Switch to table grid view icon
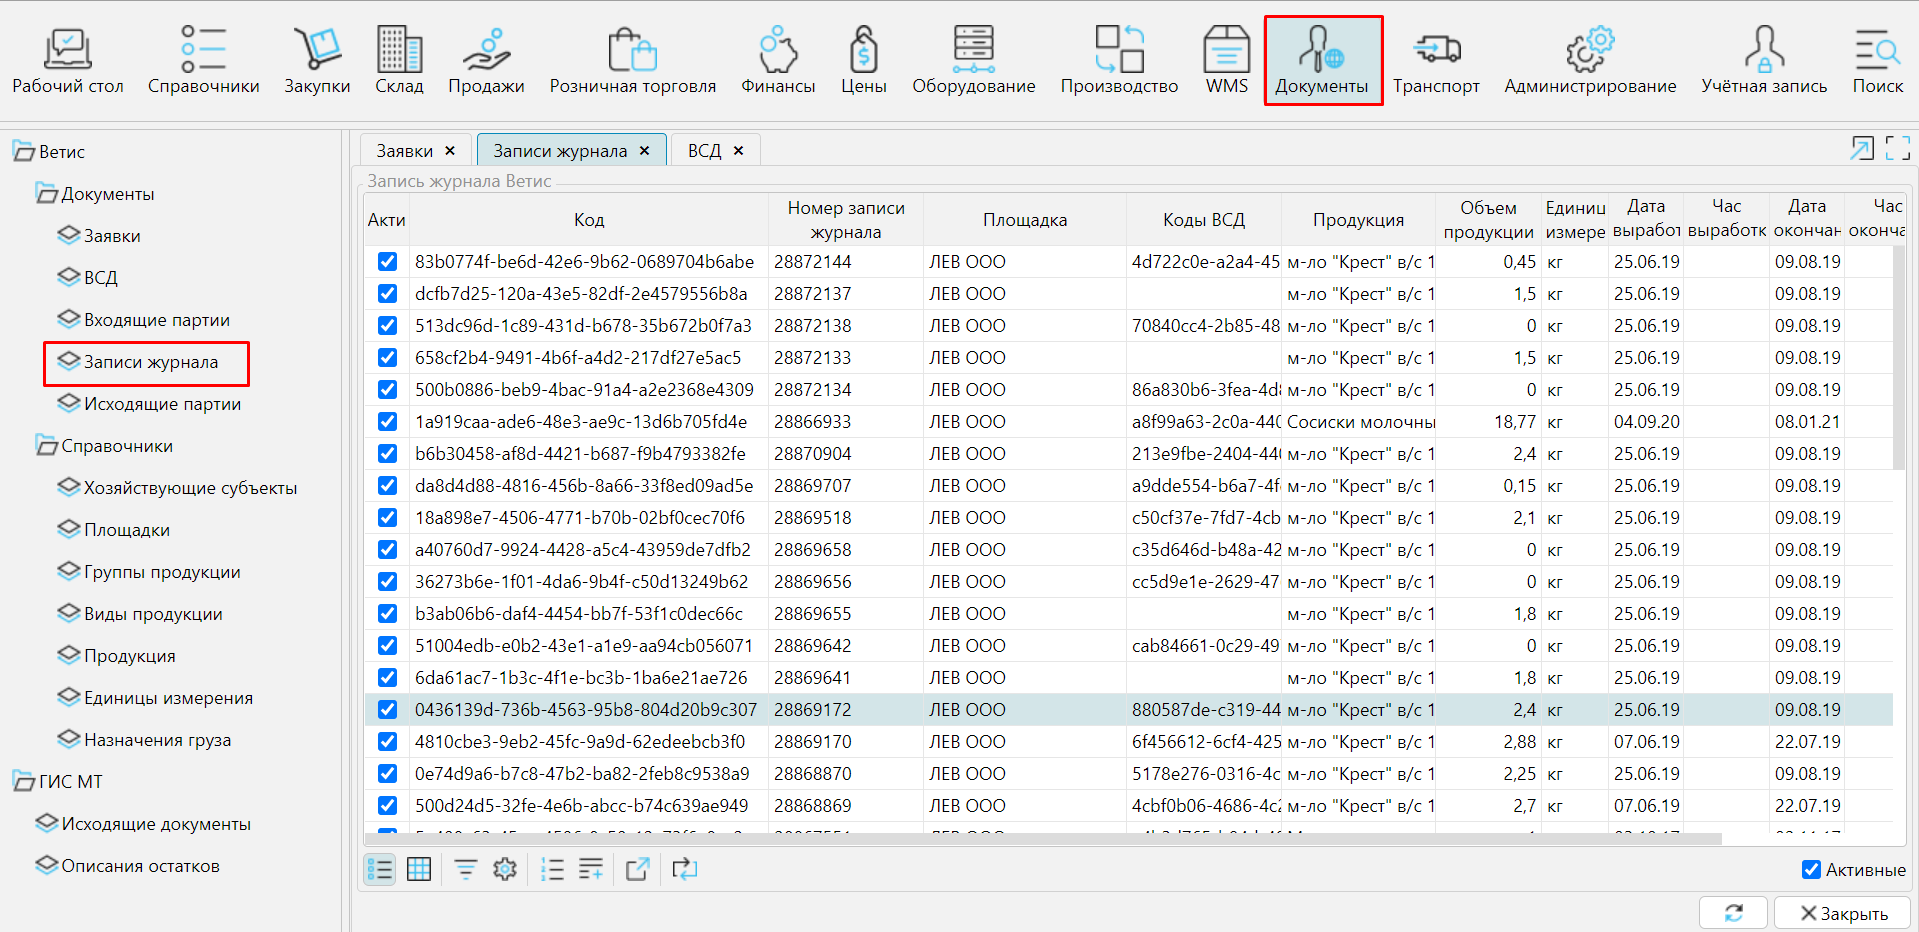This screenshot has height=932, width=1919. (x=419, y=870)
